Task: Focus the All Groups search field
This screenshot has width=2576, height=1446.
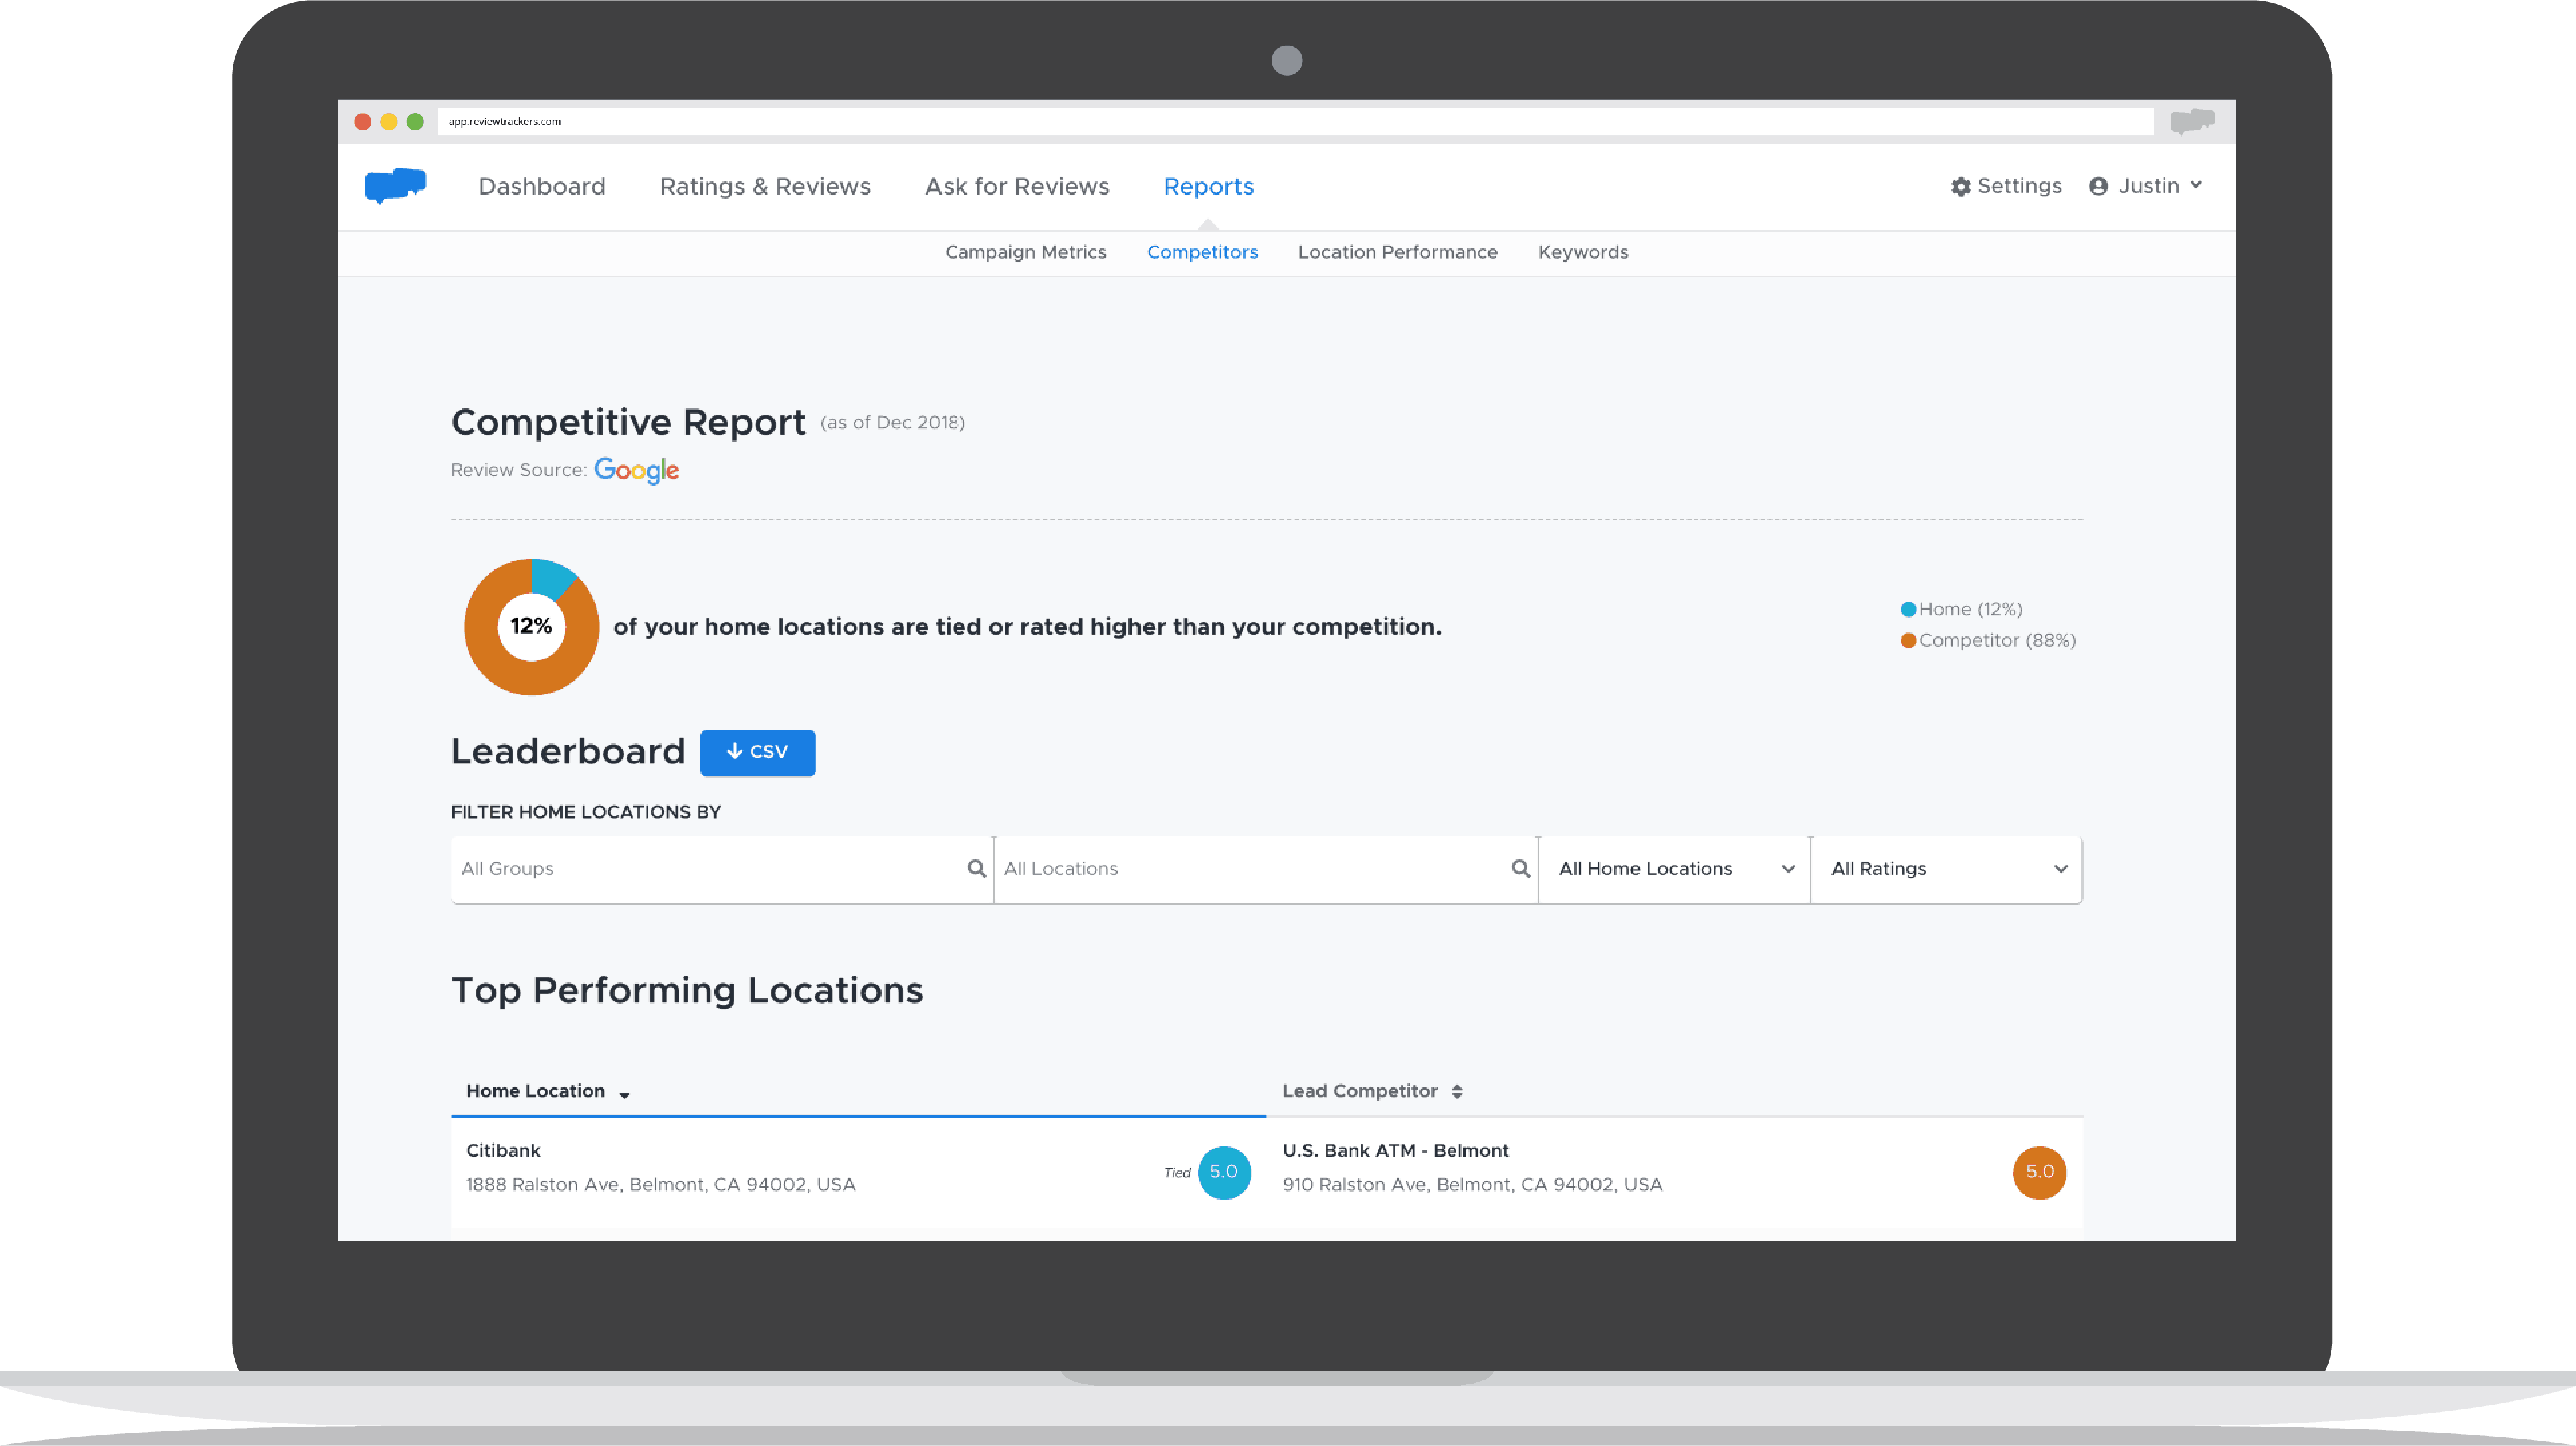Action: click(x=722, y=869)
